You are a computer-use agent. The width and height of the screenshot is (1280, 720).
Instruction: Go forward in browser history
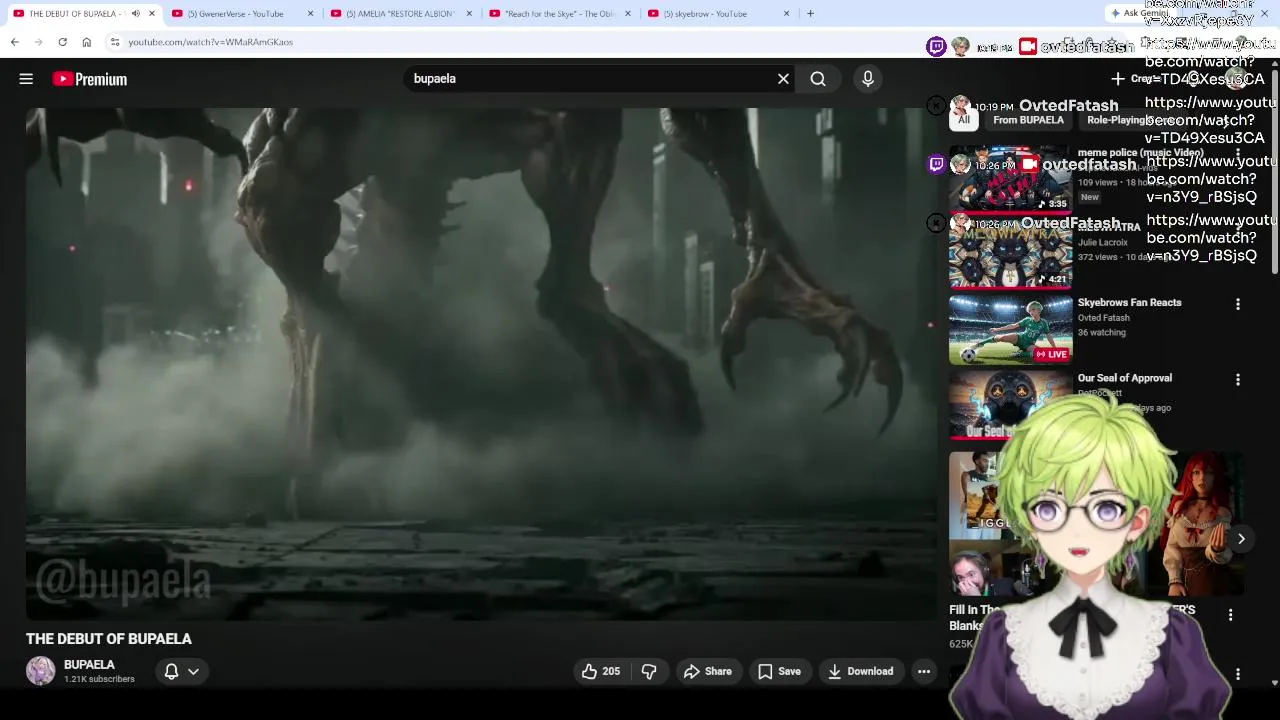pos(38,42)
